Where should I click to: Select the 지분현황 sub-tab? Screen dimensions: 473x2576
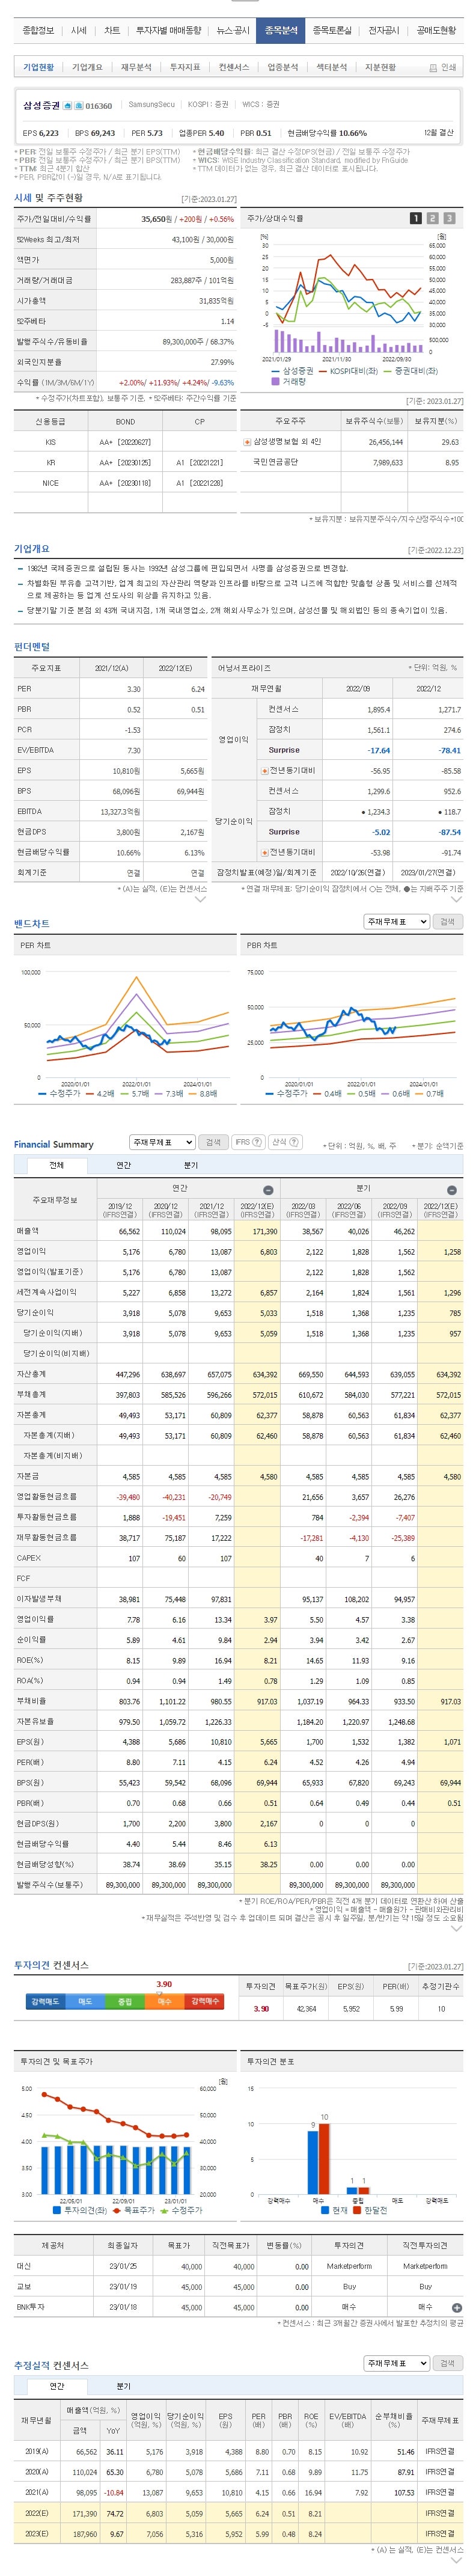tap(381, 68)
